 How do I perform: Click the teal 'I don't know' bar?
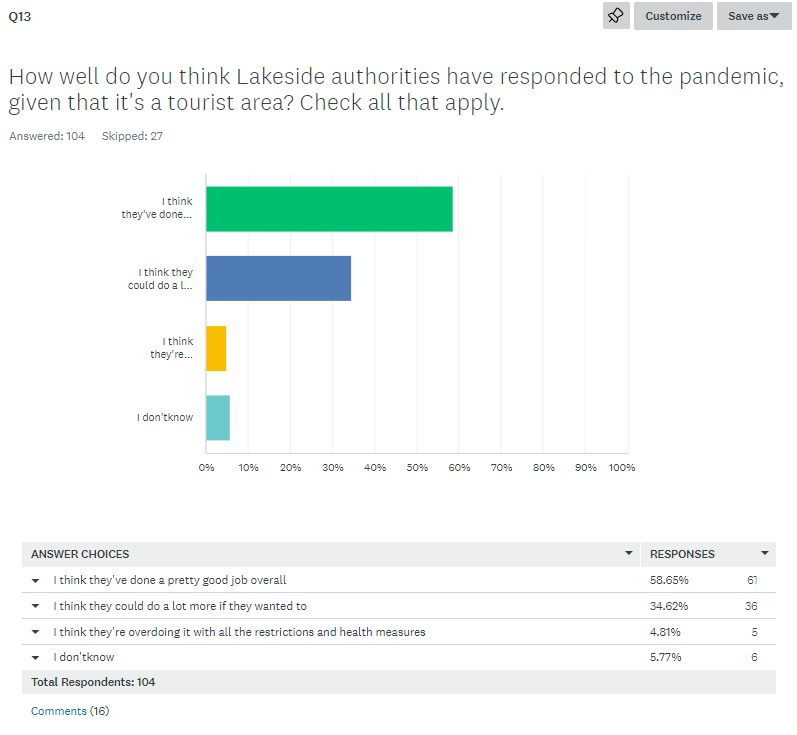[218, 418]
